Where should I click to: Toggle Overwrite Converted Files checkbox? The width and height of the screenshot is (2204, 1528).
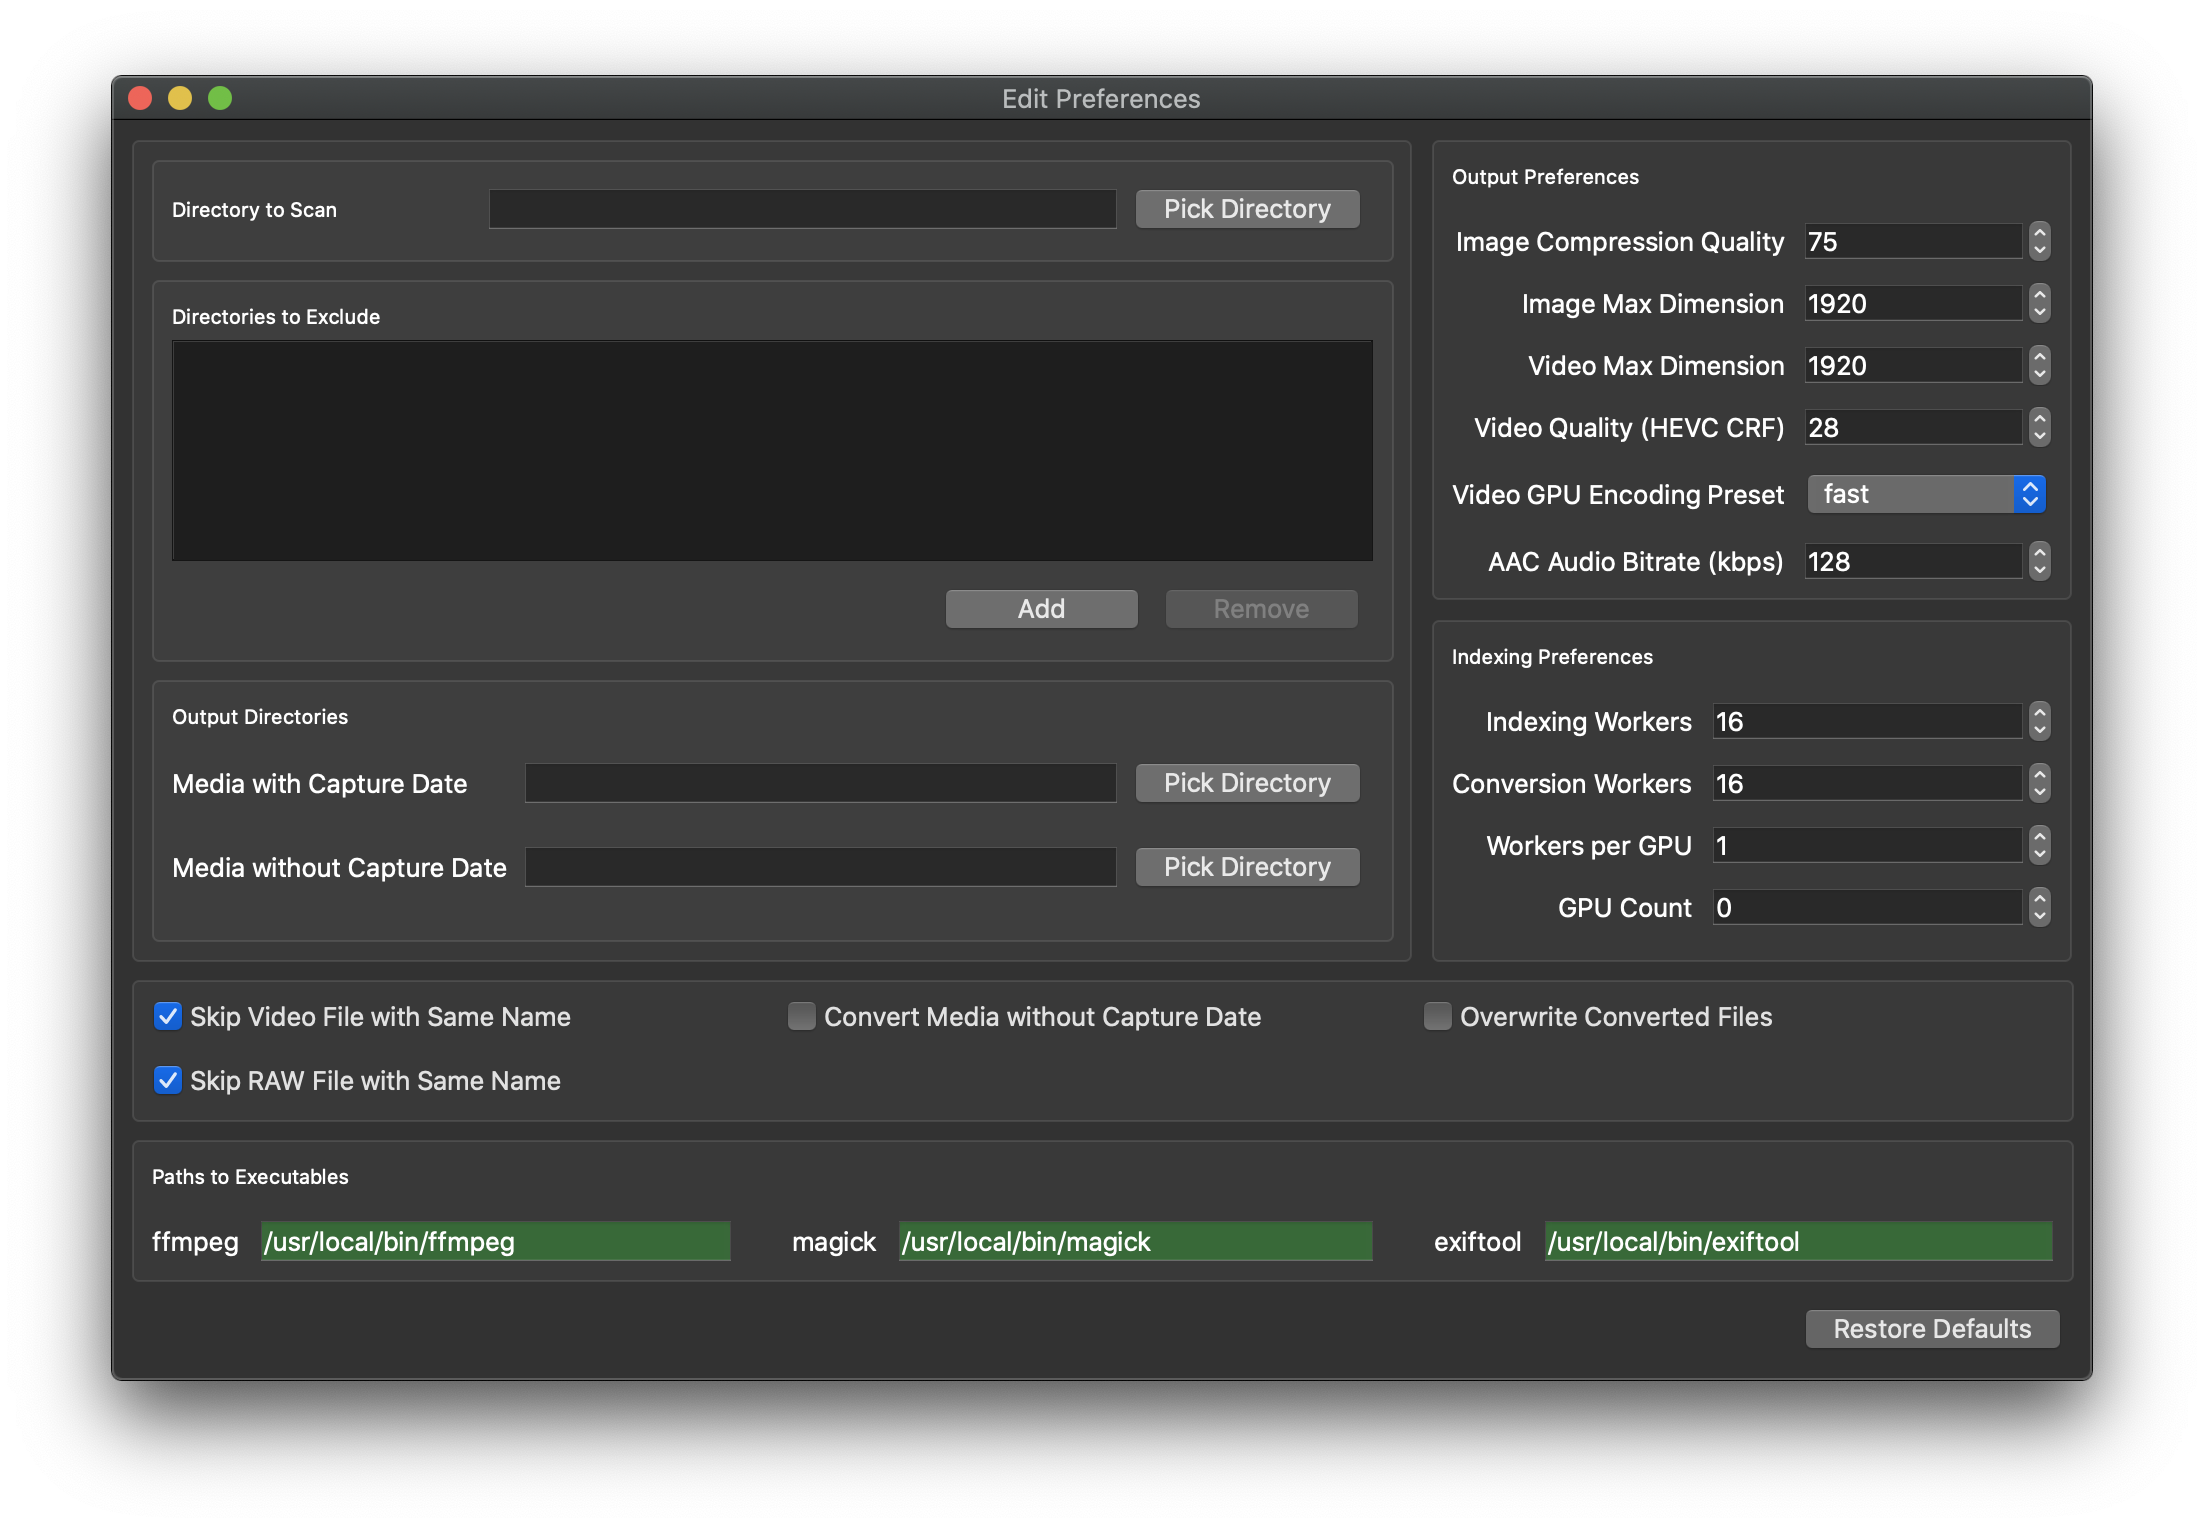(1435, 1015)
